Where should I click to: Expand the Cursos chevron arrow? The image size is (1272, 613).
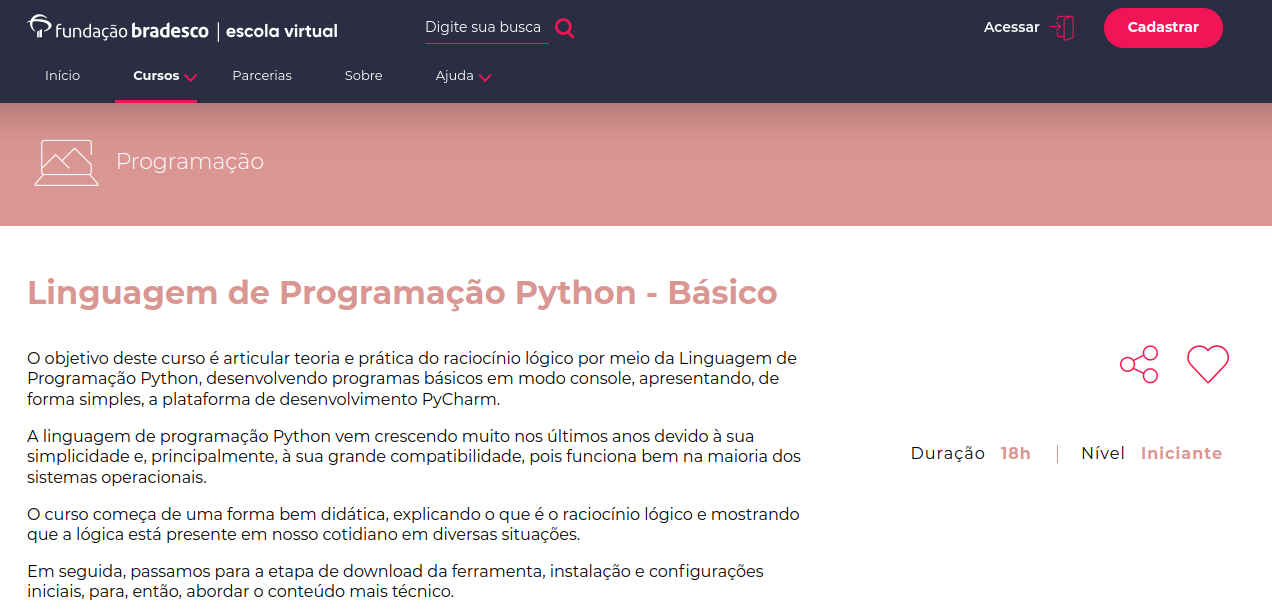(191, 77)
